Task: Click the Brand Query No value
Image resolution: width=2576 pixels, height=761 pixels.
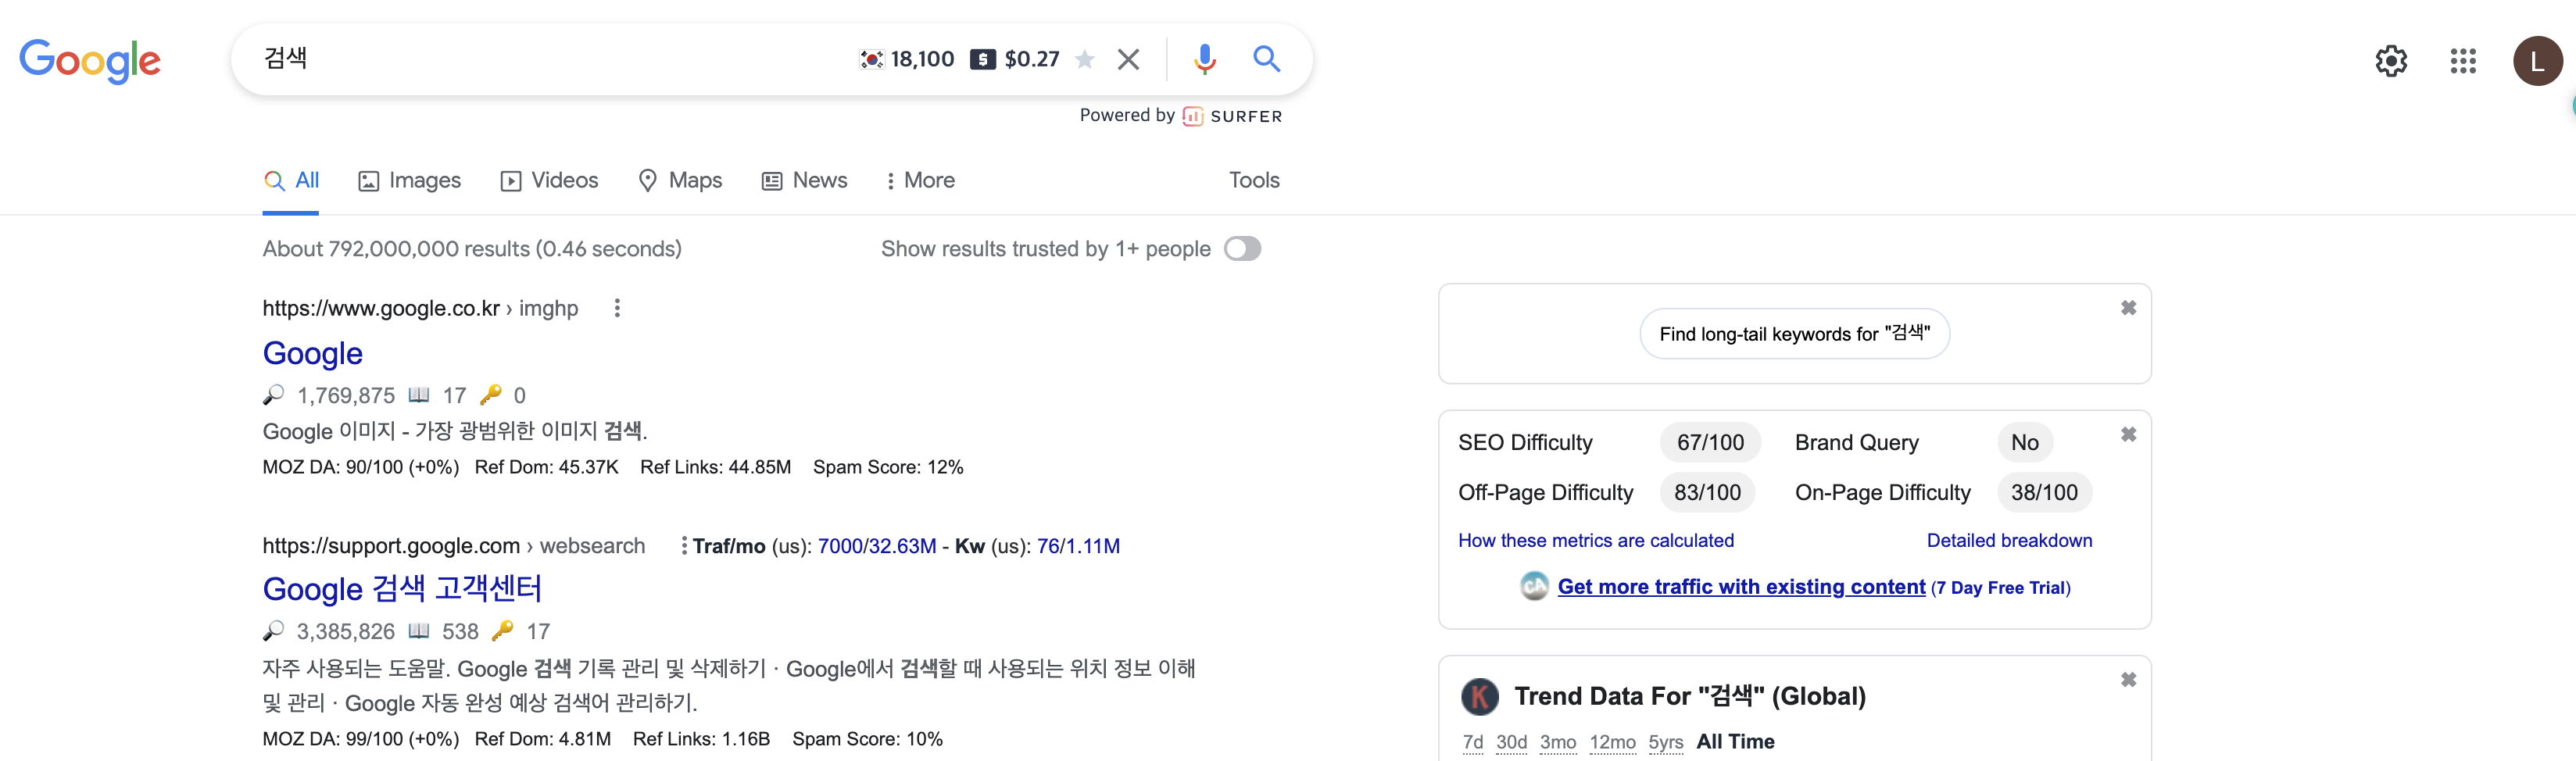Action: coord(2024,442)
